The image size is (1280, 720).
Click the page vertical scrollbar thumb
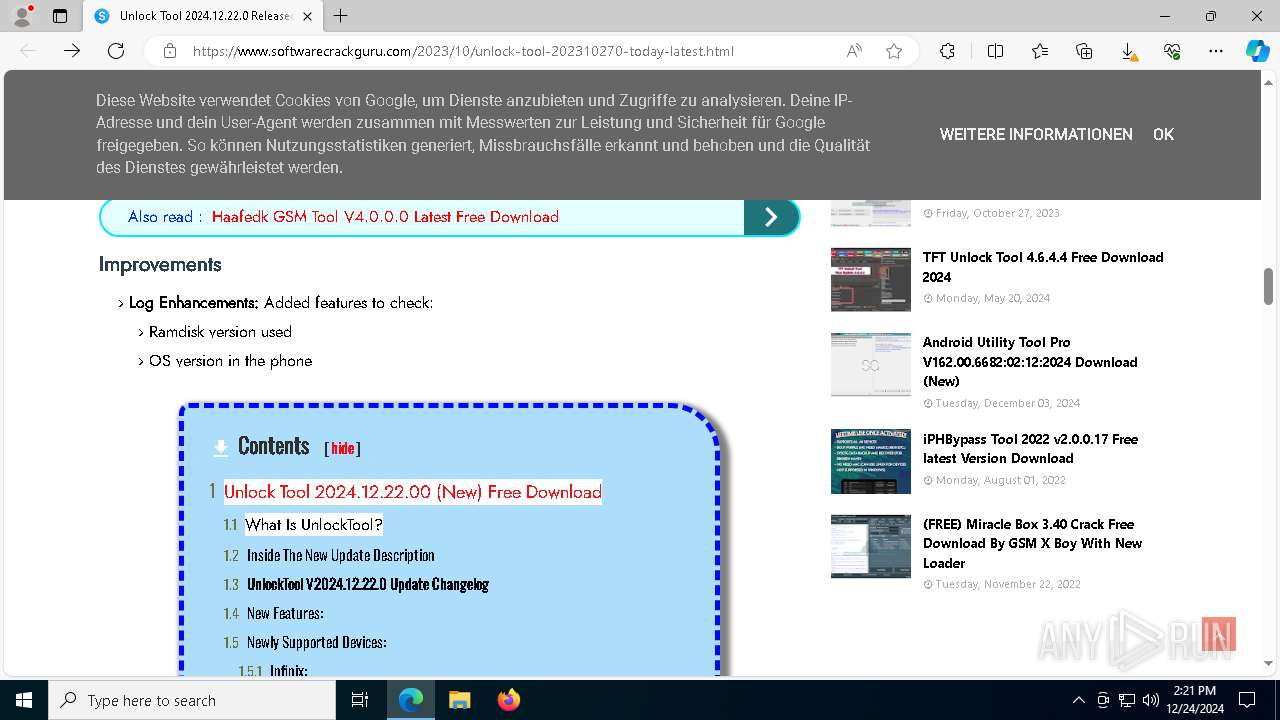(x=1269, y=286)
